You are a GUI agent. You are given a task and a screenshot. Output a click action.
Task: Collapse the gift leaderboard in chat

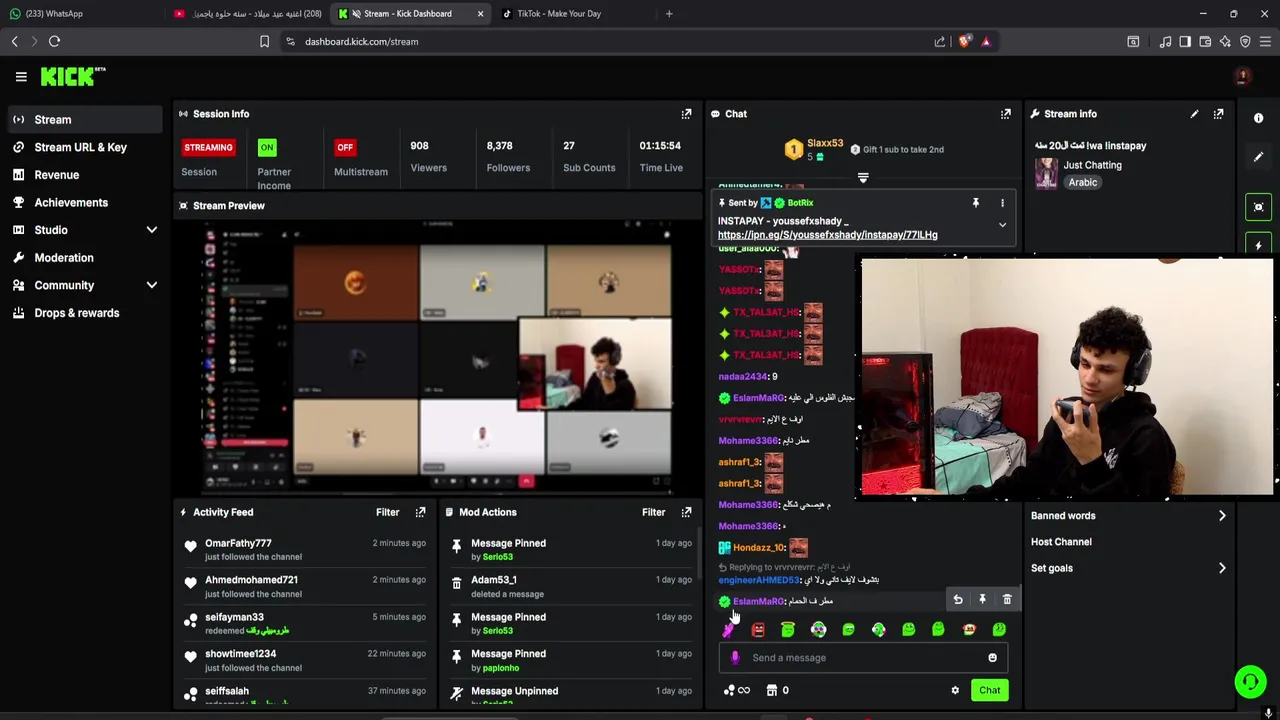point(863,178)
